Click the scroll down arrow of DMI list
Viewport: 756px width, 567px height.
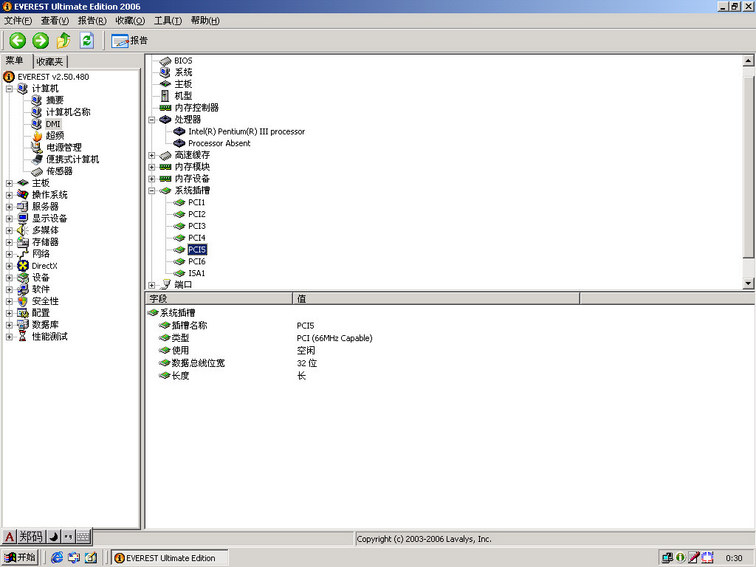[x=748, y=284]
